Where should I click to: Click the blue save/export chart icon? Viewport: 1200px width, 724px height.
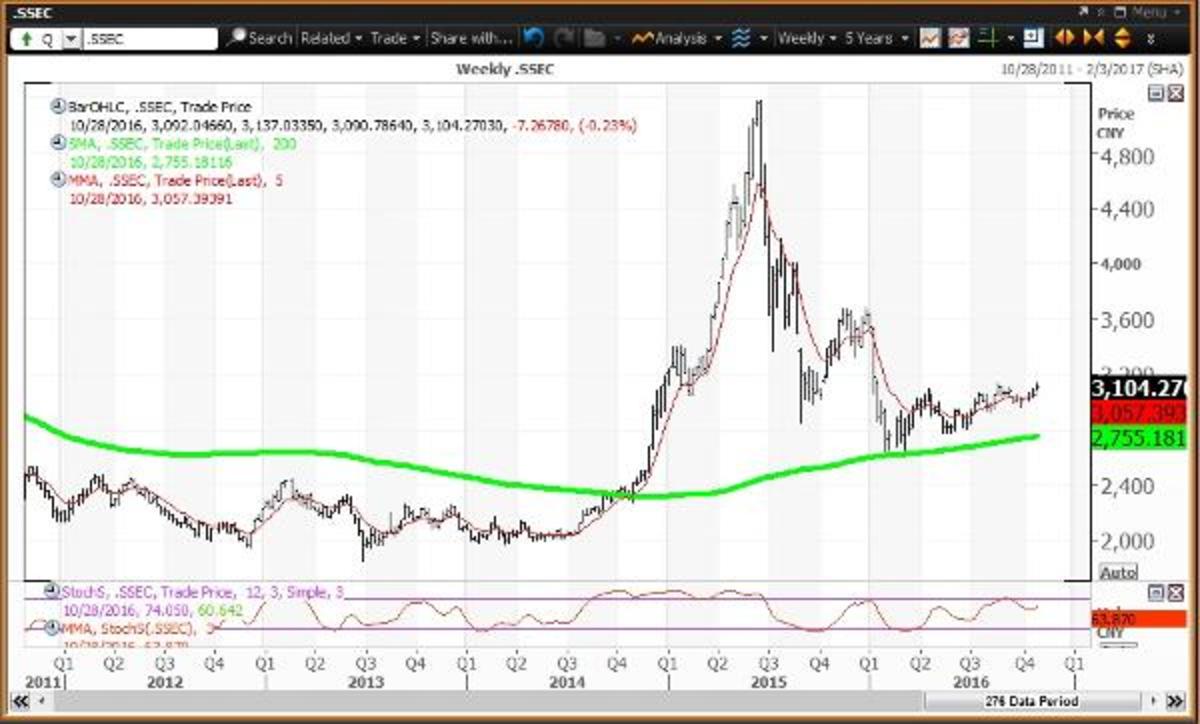click(x=1033, y=38)
